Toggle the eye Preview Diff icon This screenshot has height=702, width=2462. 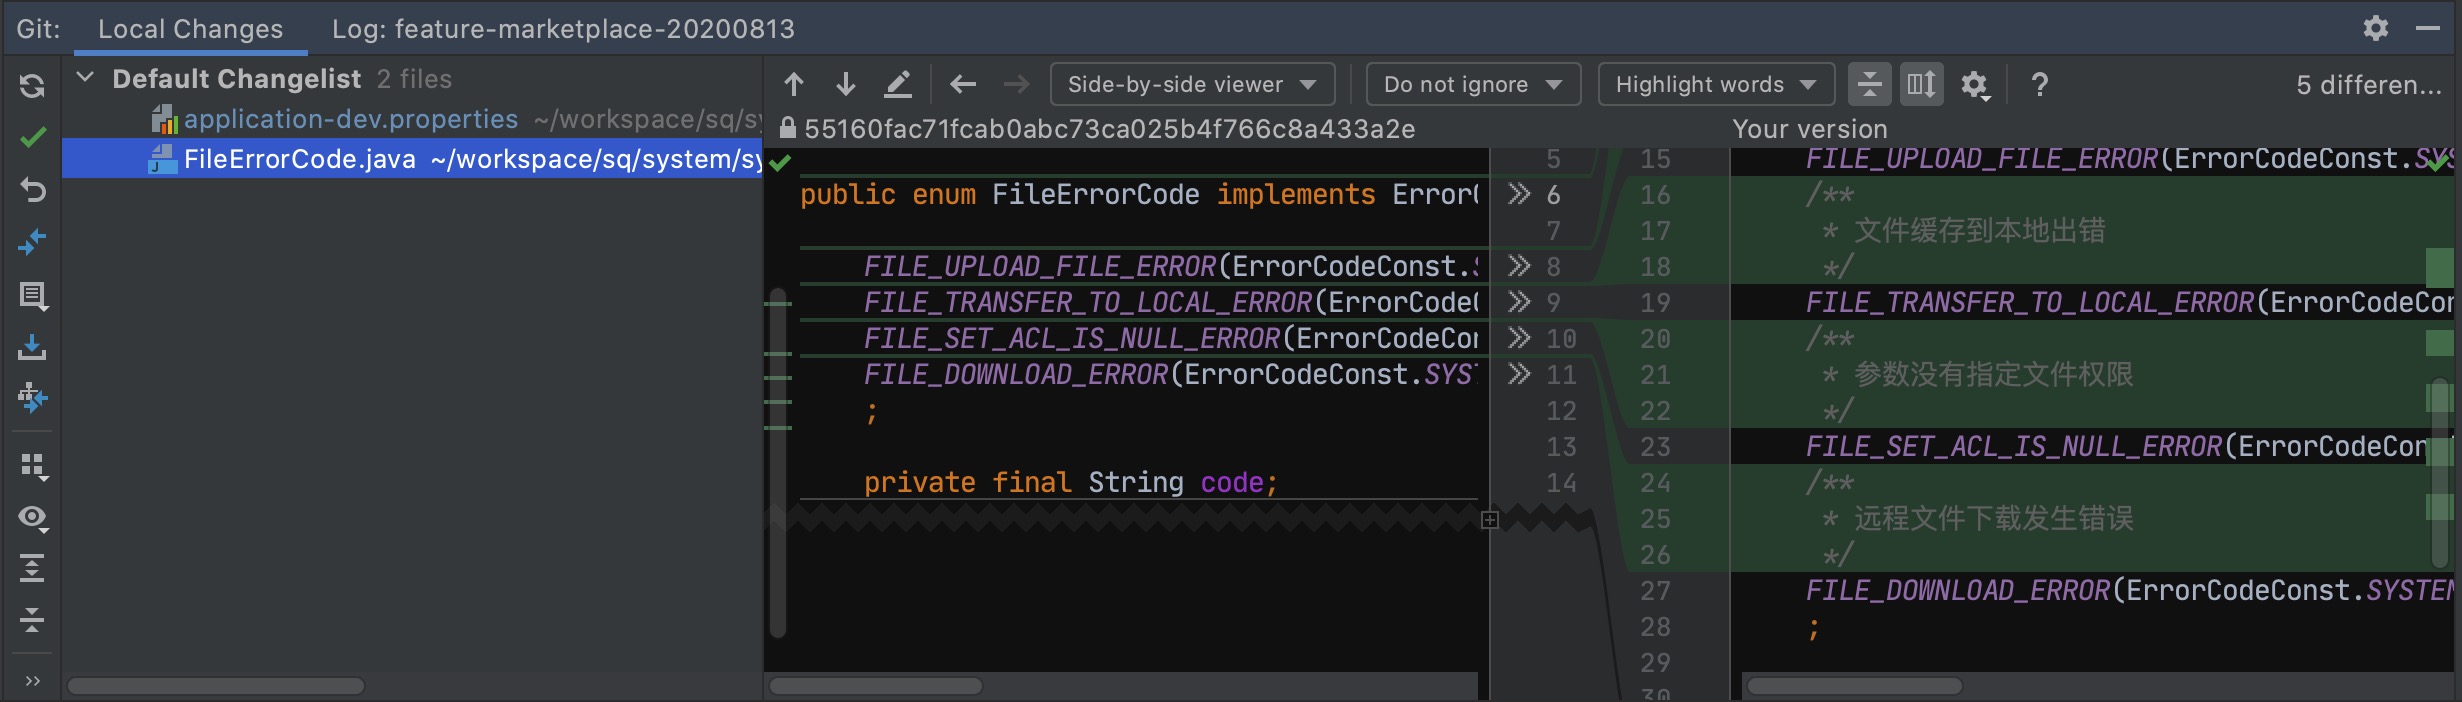[x=32, y=517]
